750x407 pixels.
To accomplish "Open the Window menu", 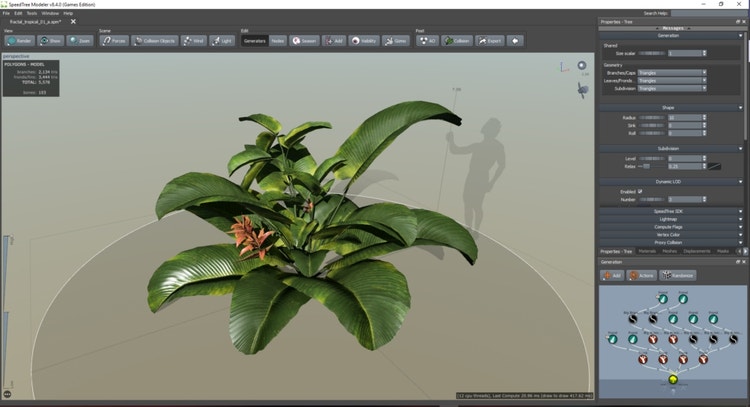I will pyautogui.click(x=50, y=13).
